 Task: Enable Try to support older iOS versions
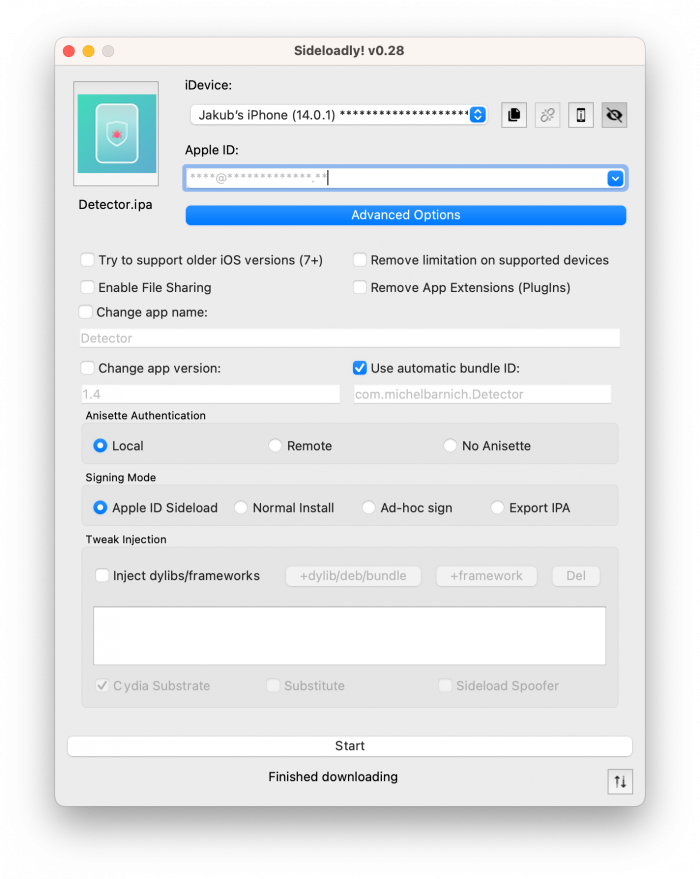point(87,260)
